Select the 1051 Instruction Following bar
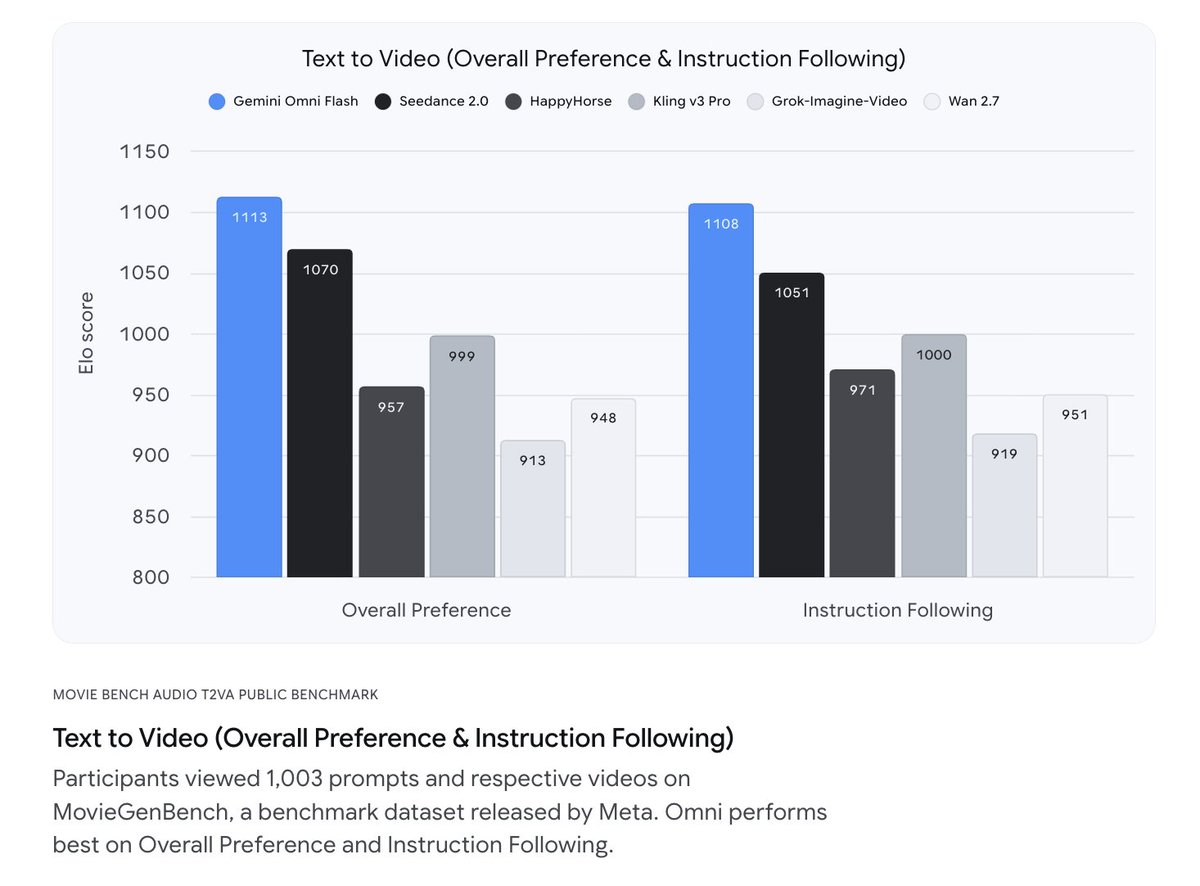 point(792,425)
